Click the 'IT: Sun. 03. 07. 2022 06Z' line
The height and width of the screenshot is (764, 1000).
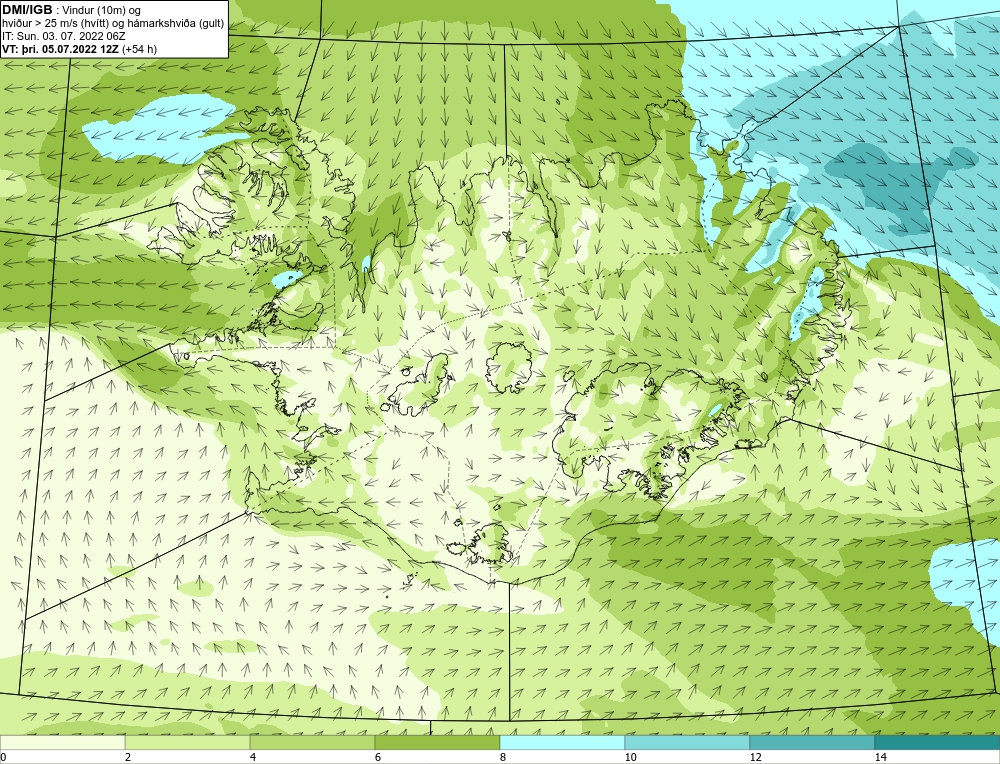tap(64, 36)
